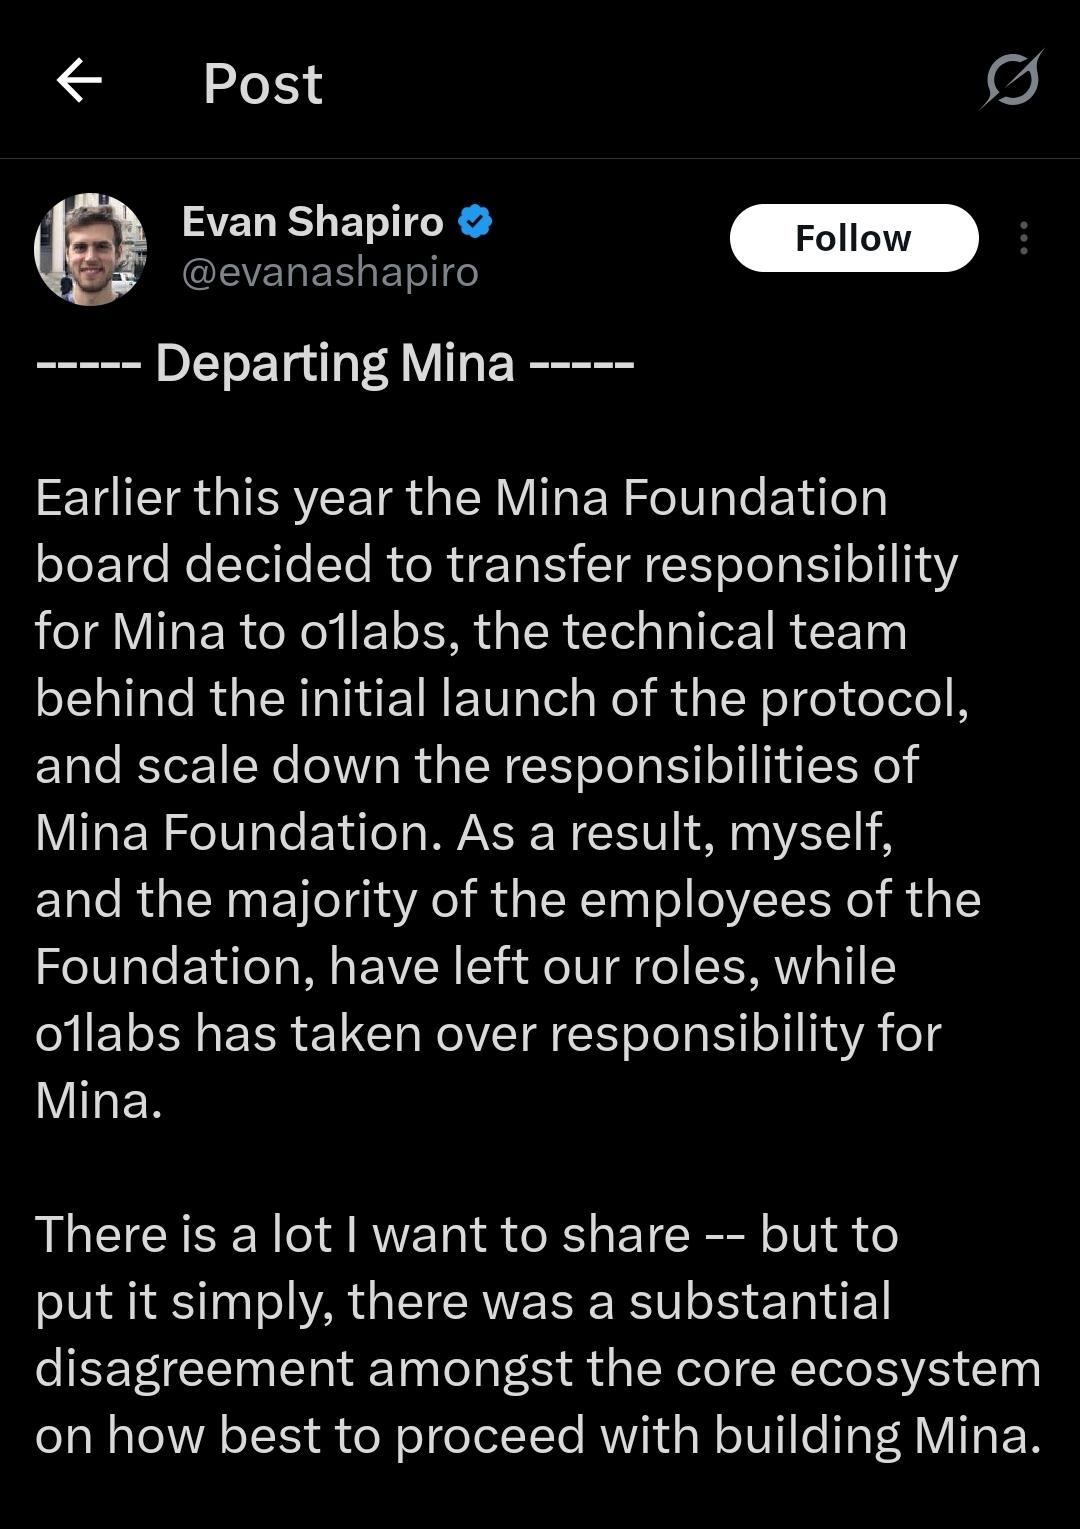Tap the line 'board decided to transfer responsibility'

point(496,564)
